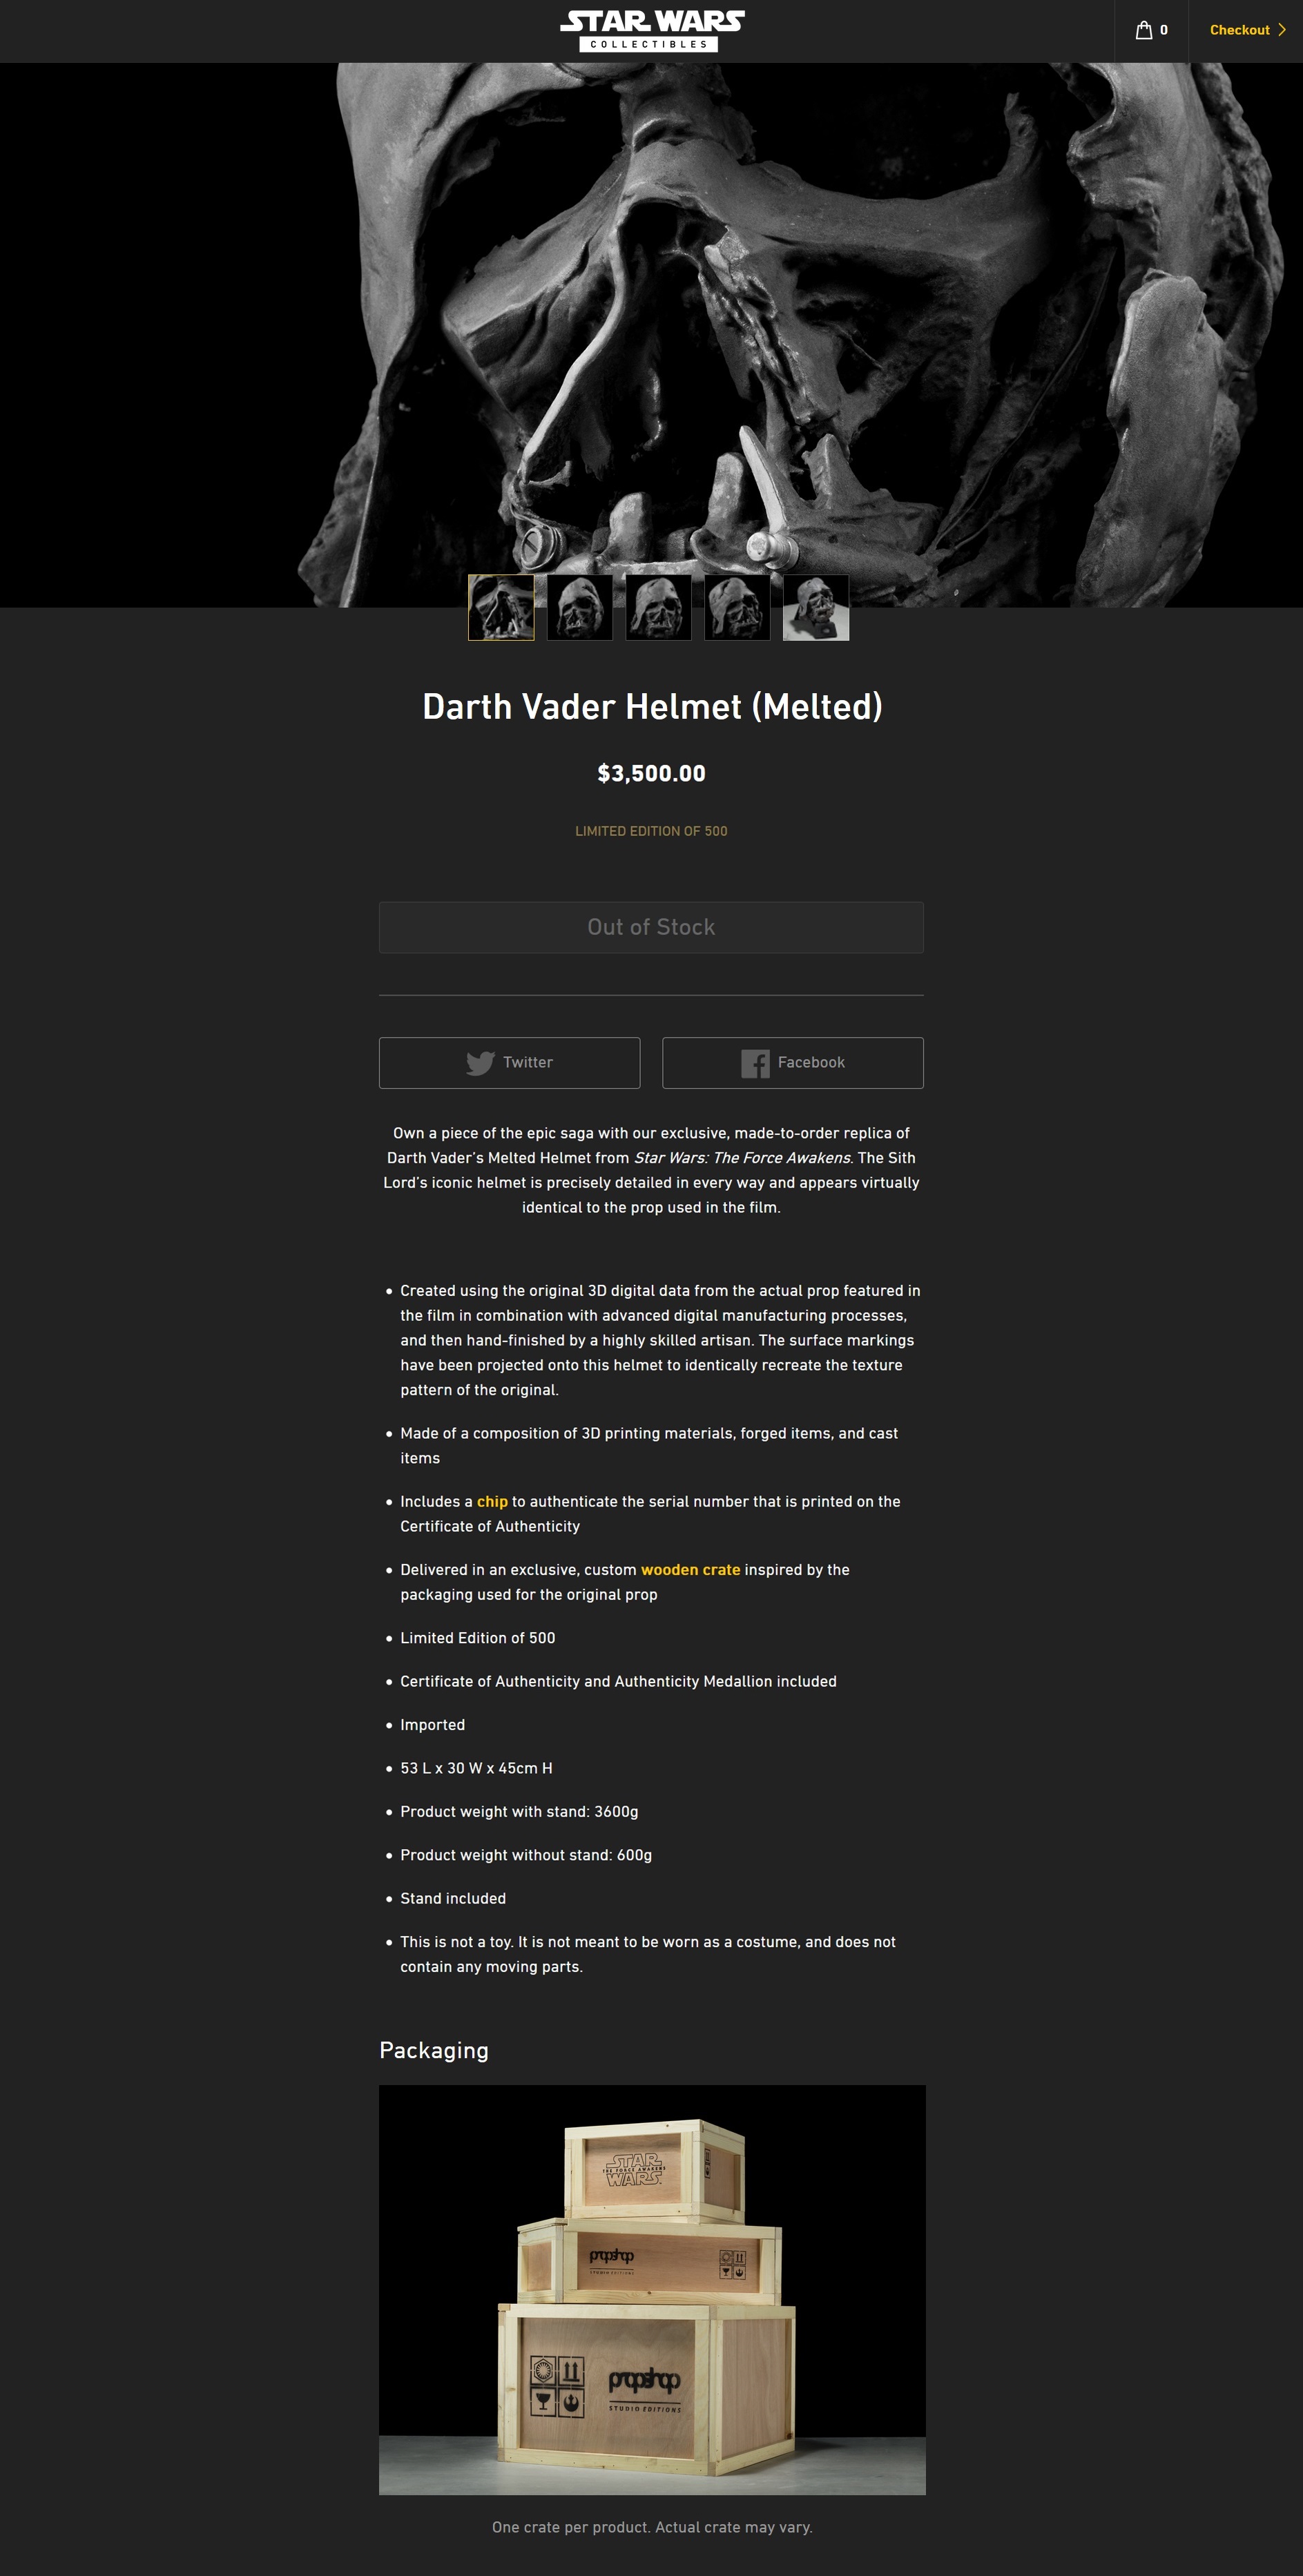Select the fourth helmet thumbnail
Viewport: 1303px width, 2576px height.
click(737, 607)
